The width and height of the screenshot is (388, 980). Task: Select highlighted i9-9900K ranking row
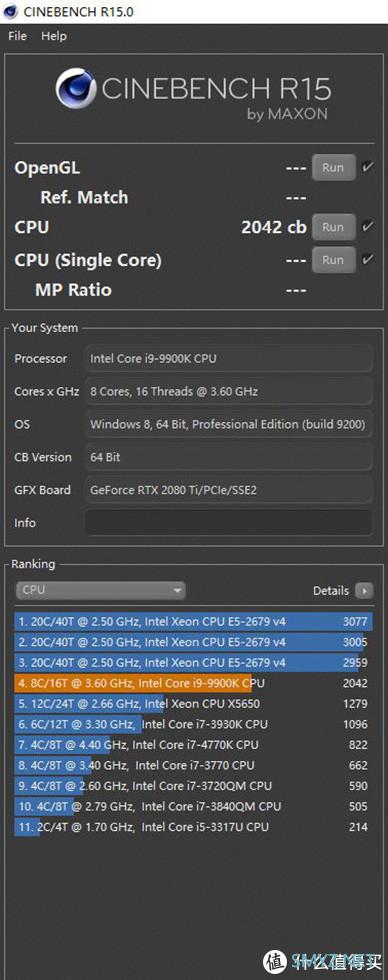point(194,683)
